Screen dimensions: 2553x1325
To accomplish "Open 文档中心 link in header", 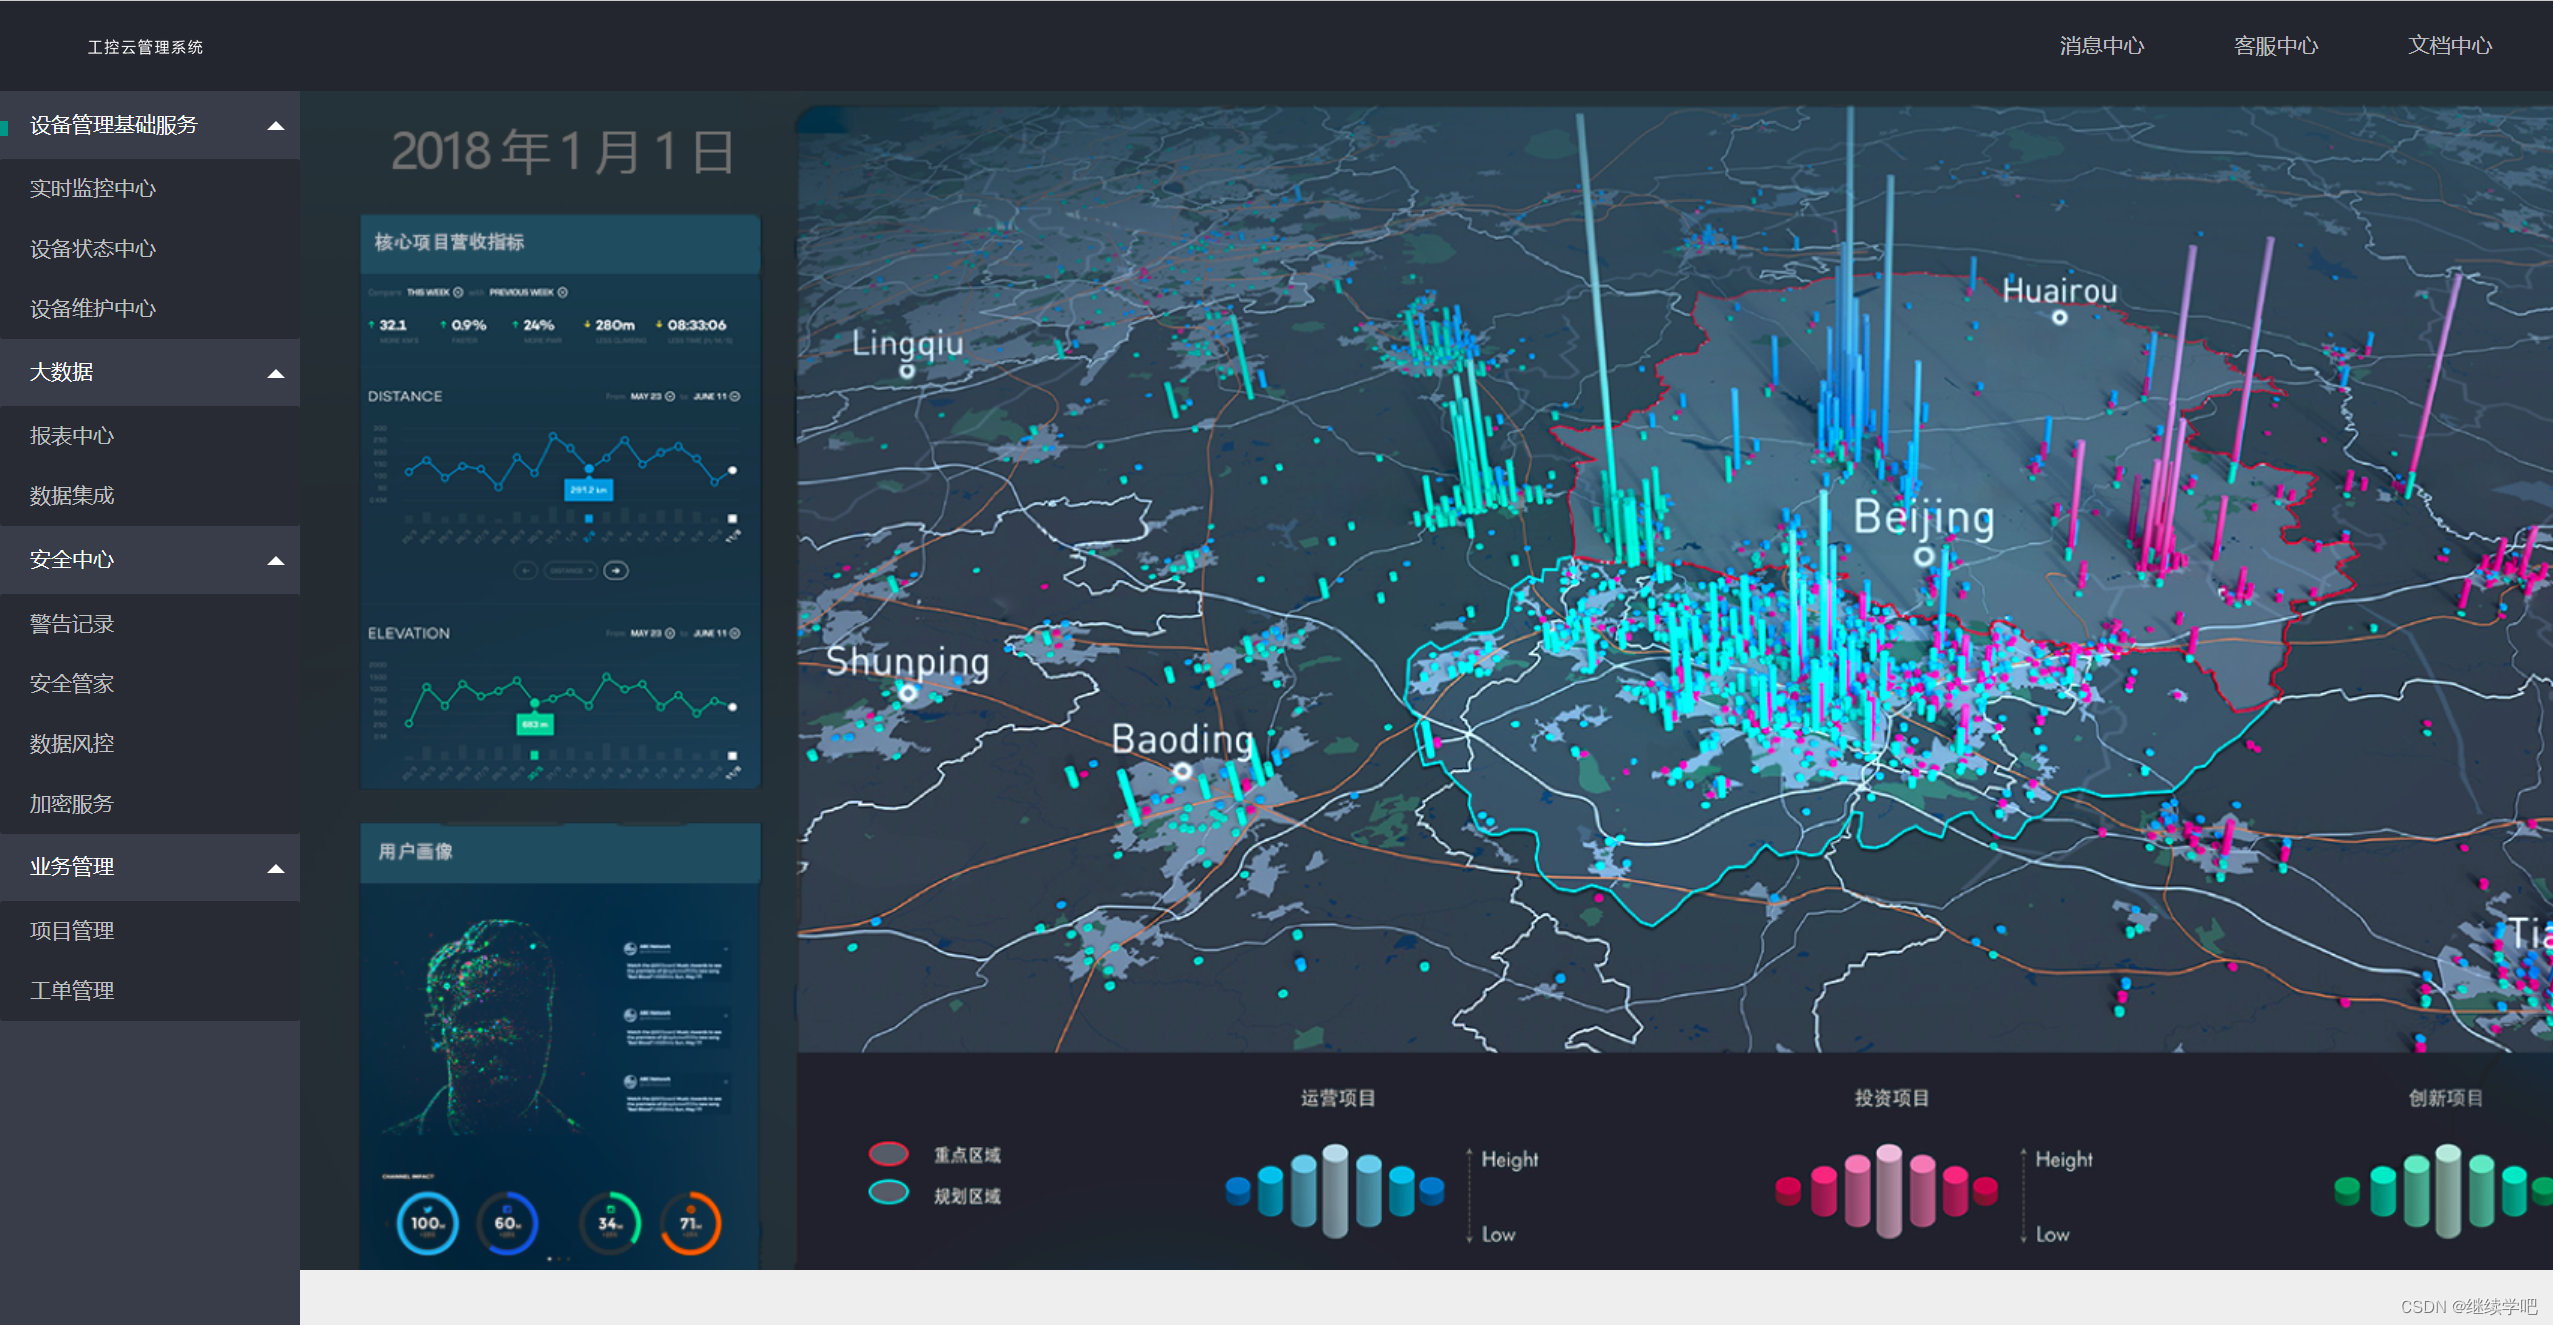I will [2449, 45].
